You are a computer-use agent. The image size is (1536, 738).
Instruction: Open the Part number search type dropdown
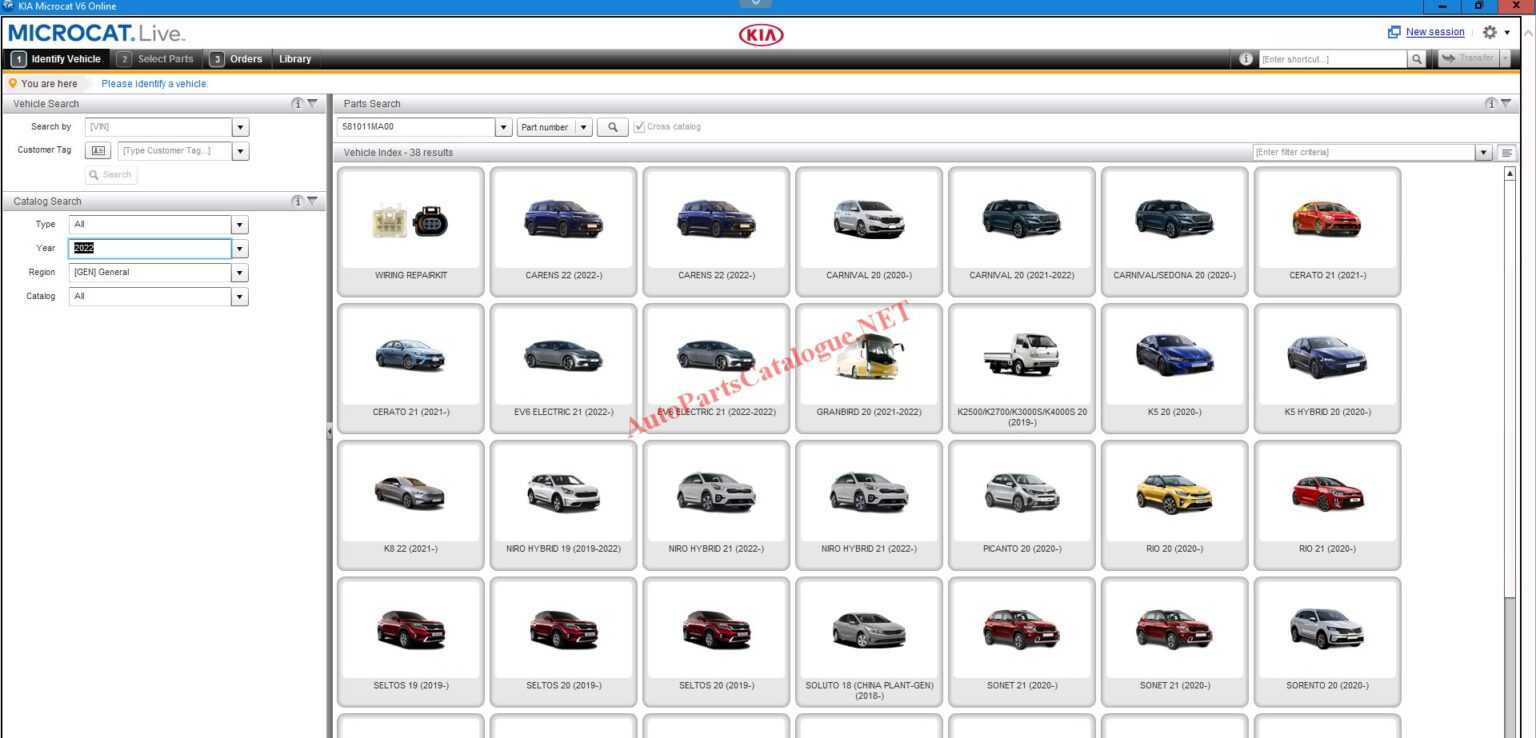pyautogui.click(x=584, y=127)
